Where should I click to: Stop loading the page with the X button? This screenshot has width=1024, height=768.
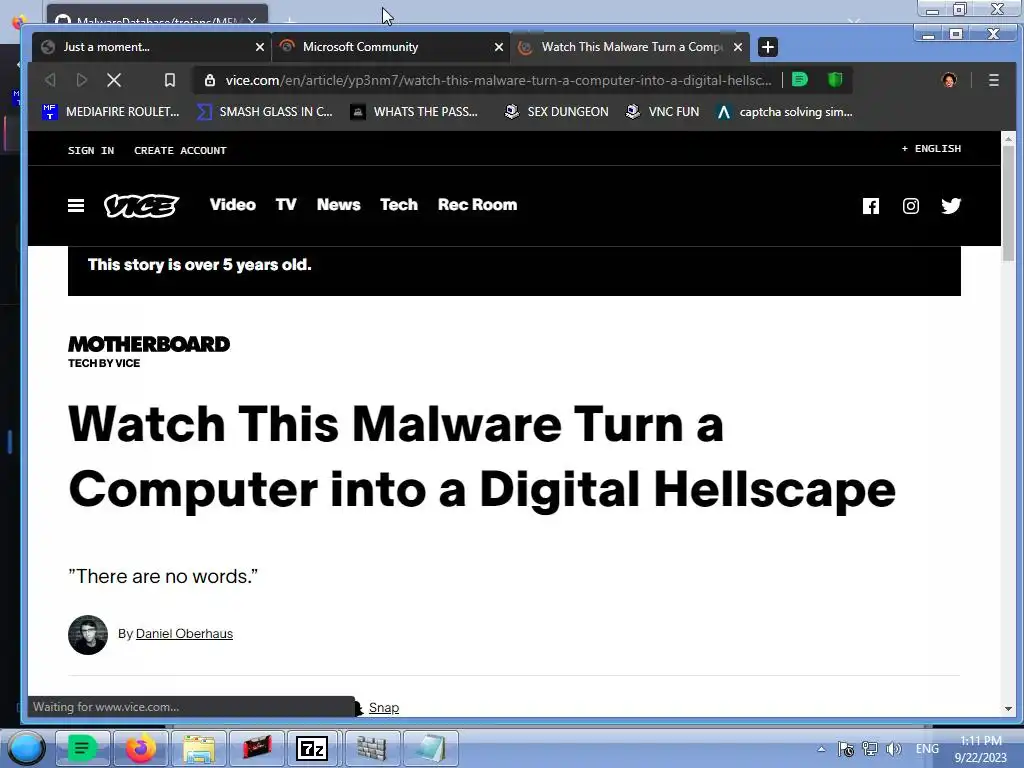click(x=114, y=80)
